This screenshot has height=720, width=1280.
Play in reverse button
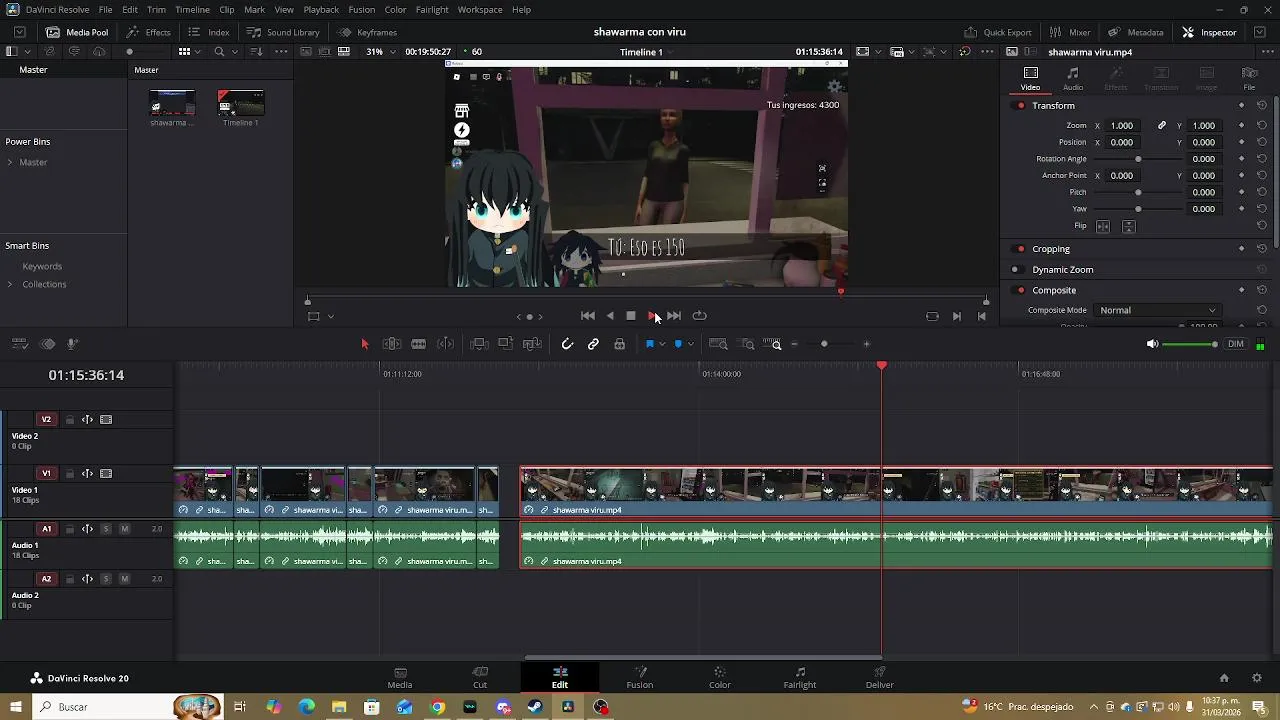coord(610,316)
